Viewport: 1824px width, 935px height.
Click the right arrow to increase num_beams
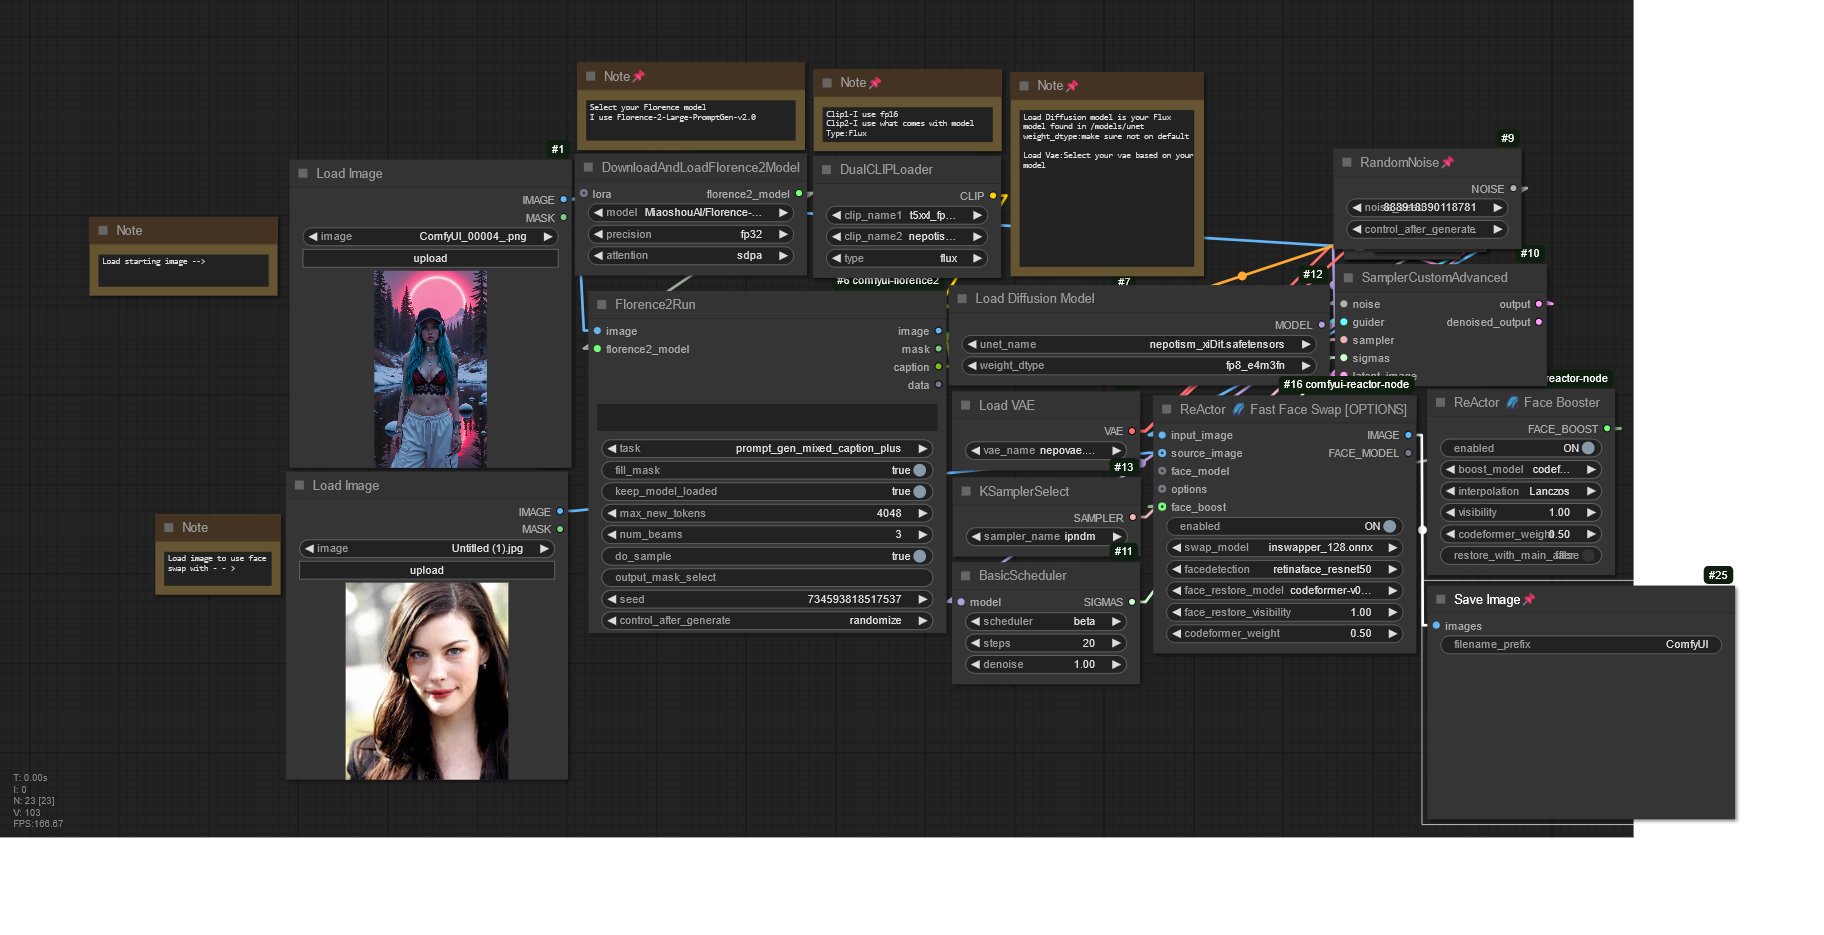pos(922,535)
